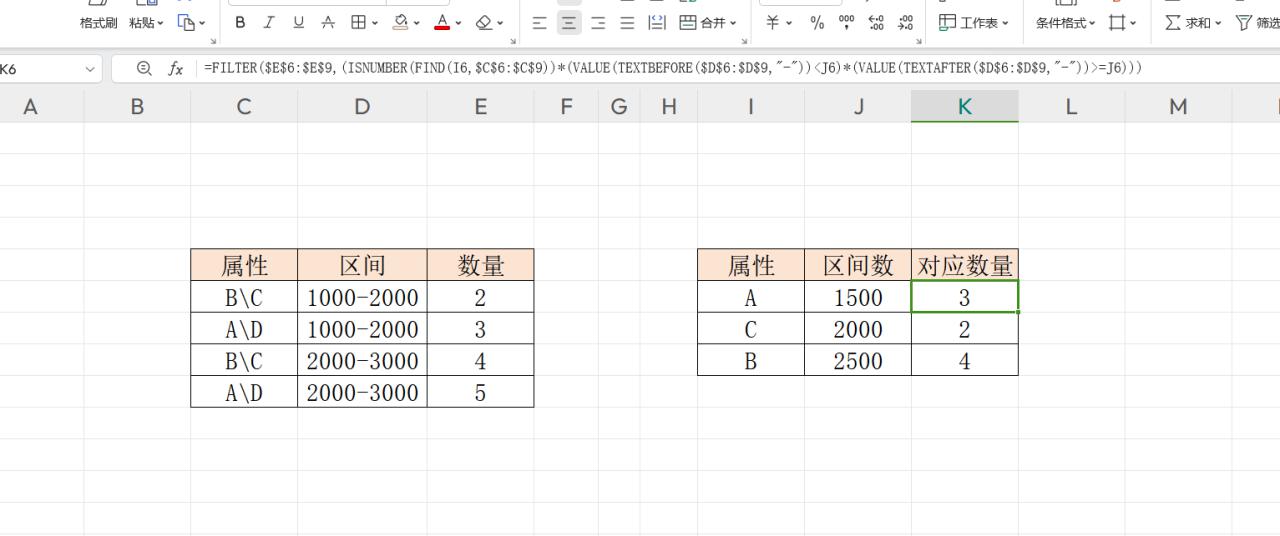Click the justify alignment icon
Viewport: 1280px width, 536px height.
pos(627,22)
